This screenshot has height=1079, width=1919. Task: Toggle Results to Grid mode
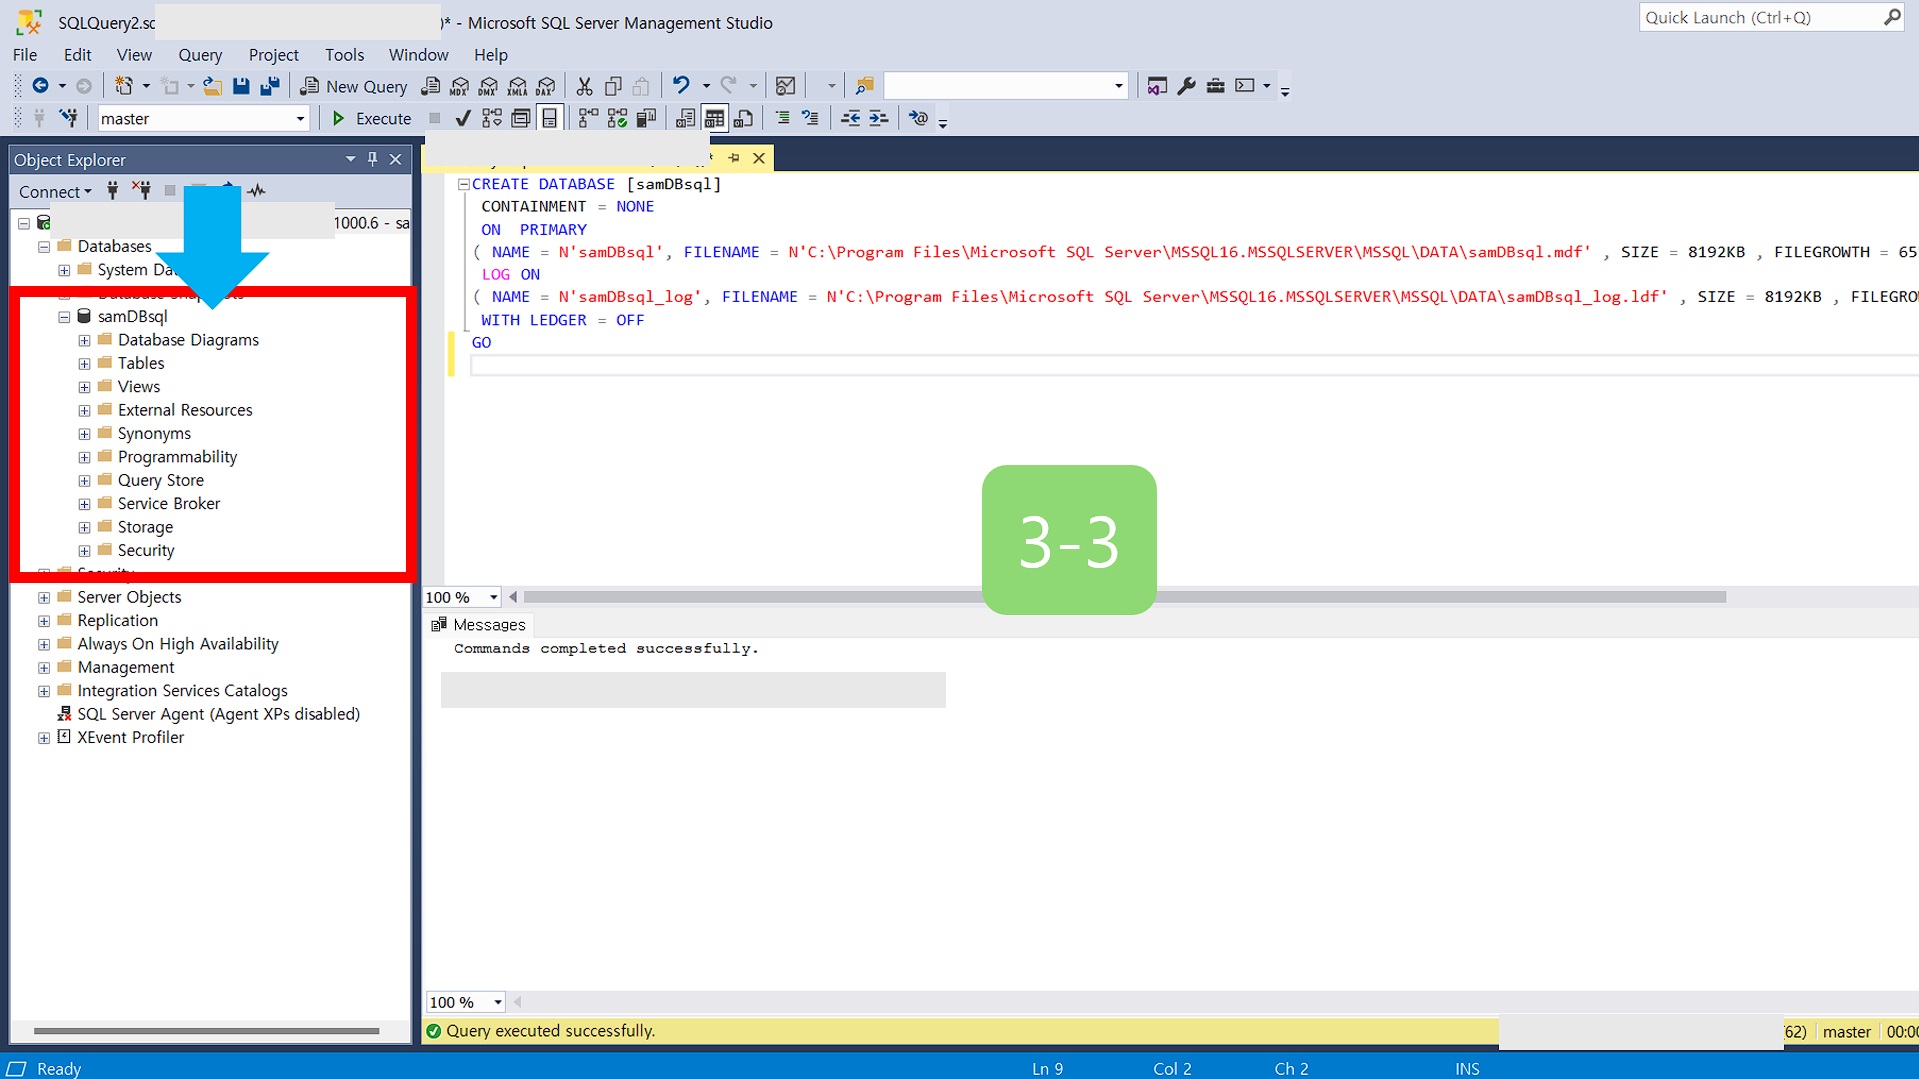715,118
